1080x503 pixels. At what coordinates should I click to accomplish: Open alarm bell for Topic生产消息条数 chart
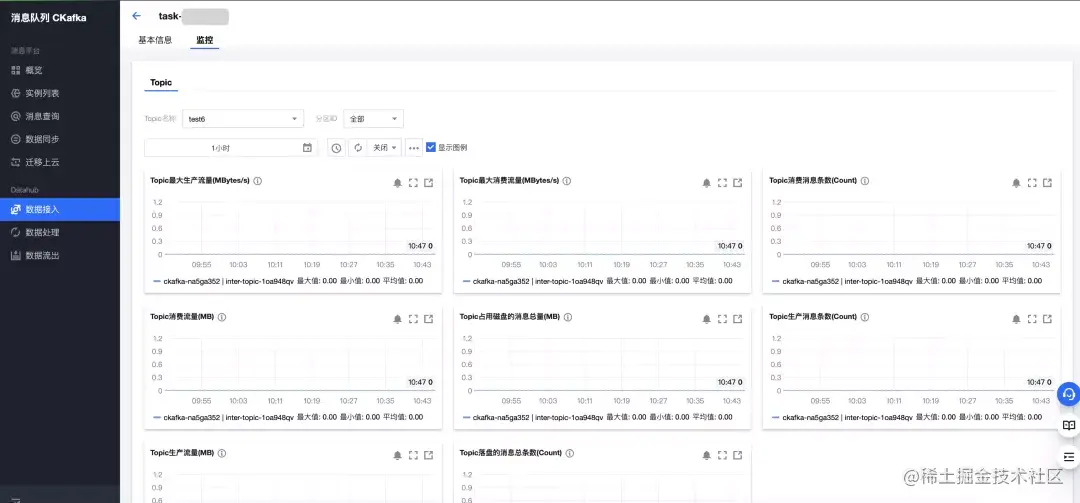[1017, 319]
